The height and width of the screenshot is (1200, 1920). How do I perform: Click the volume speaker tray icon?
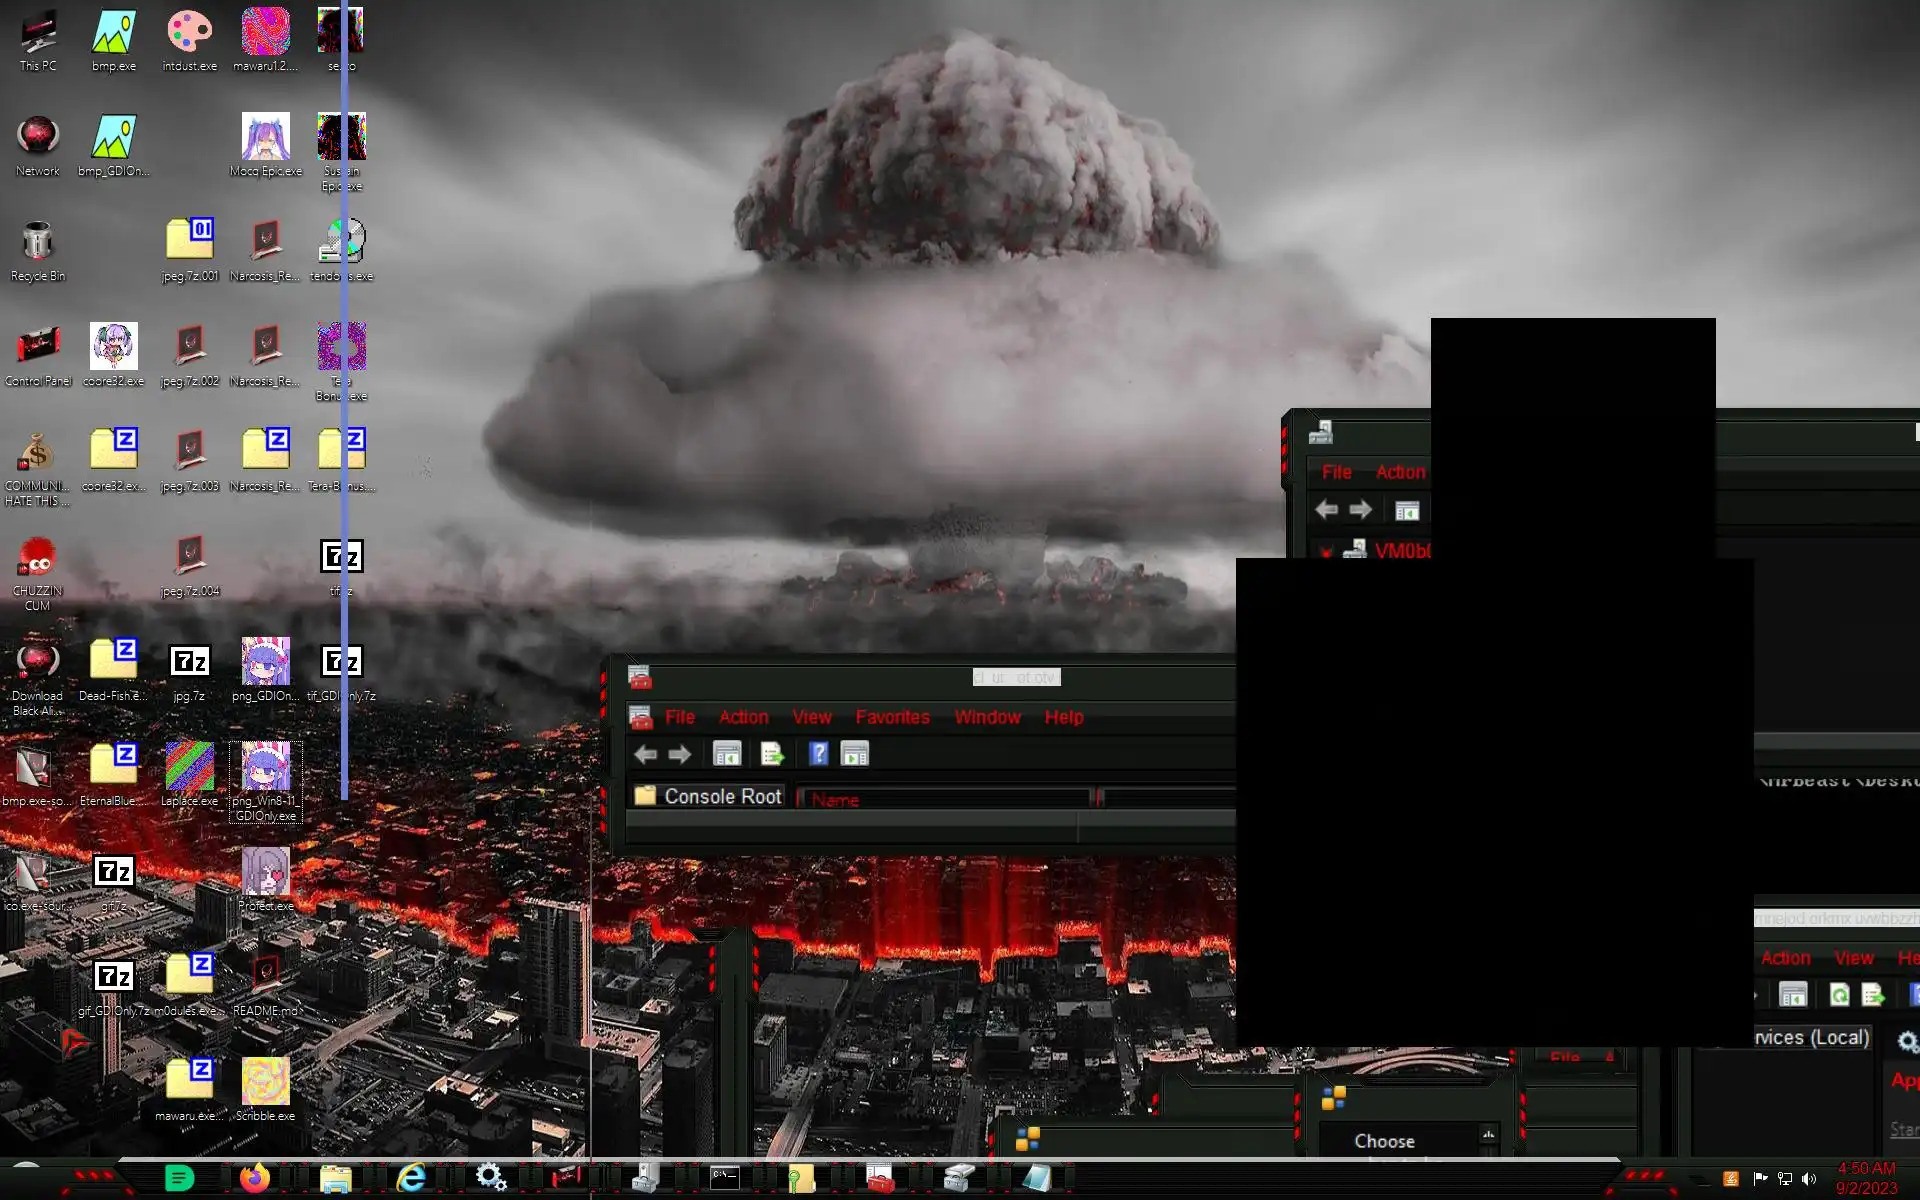(1809, 1179)
